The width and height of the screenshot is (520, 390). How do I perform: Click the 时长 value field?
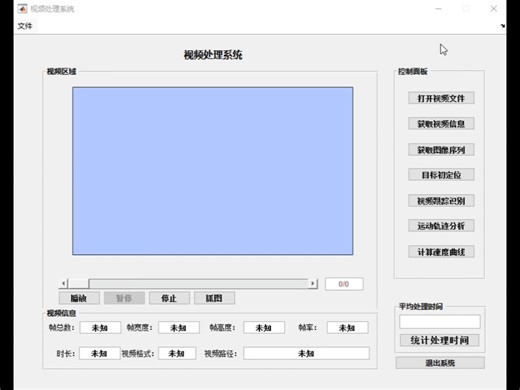tap(99, 353)
